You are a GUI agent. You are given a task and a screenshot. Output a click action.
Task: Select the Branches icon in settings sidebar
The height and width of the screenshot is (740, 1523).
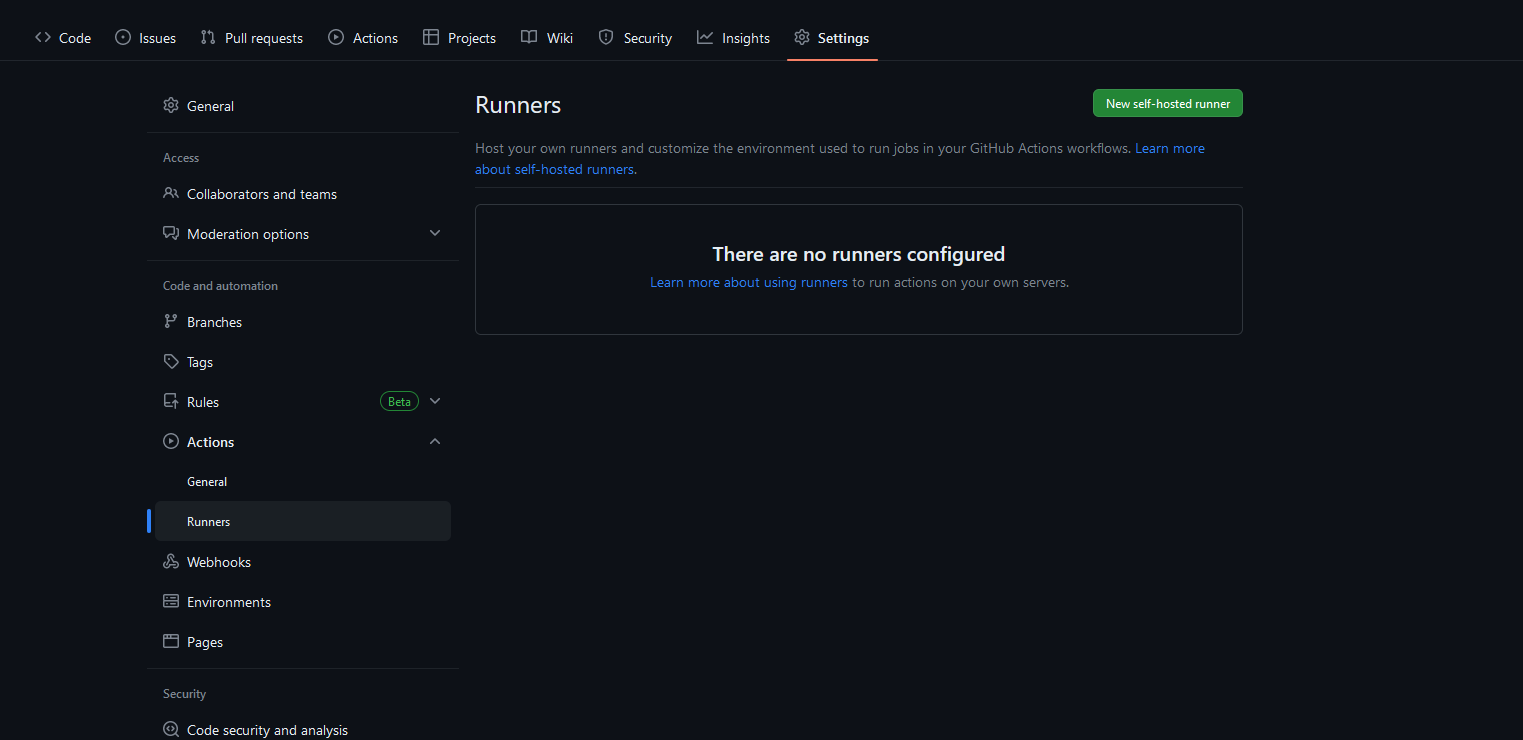click(x=170, y=321)
